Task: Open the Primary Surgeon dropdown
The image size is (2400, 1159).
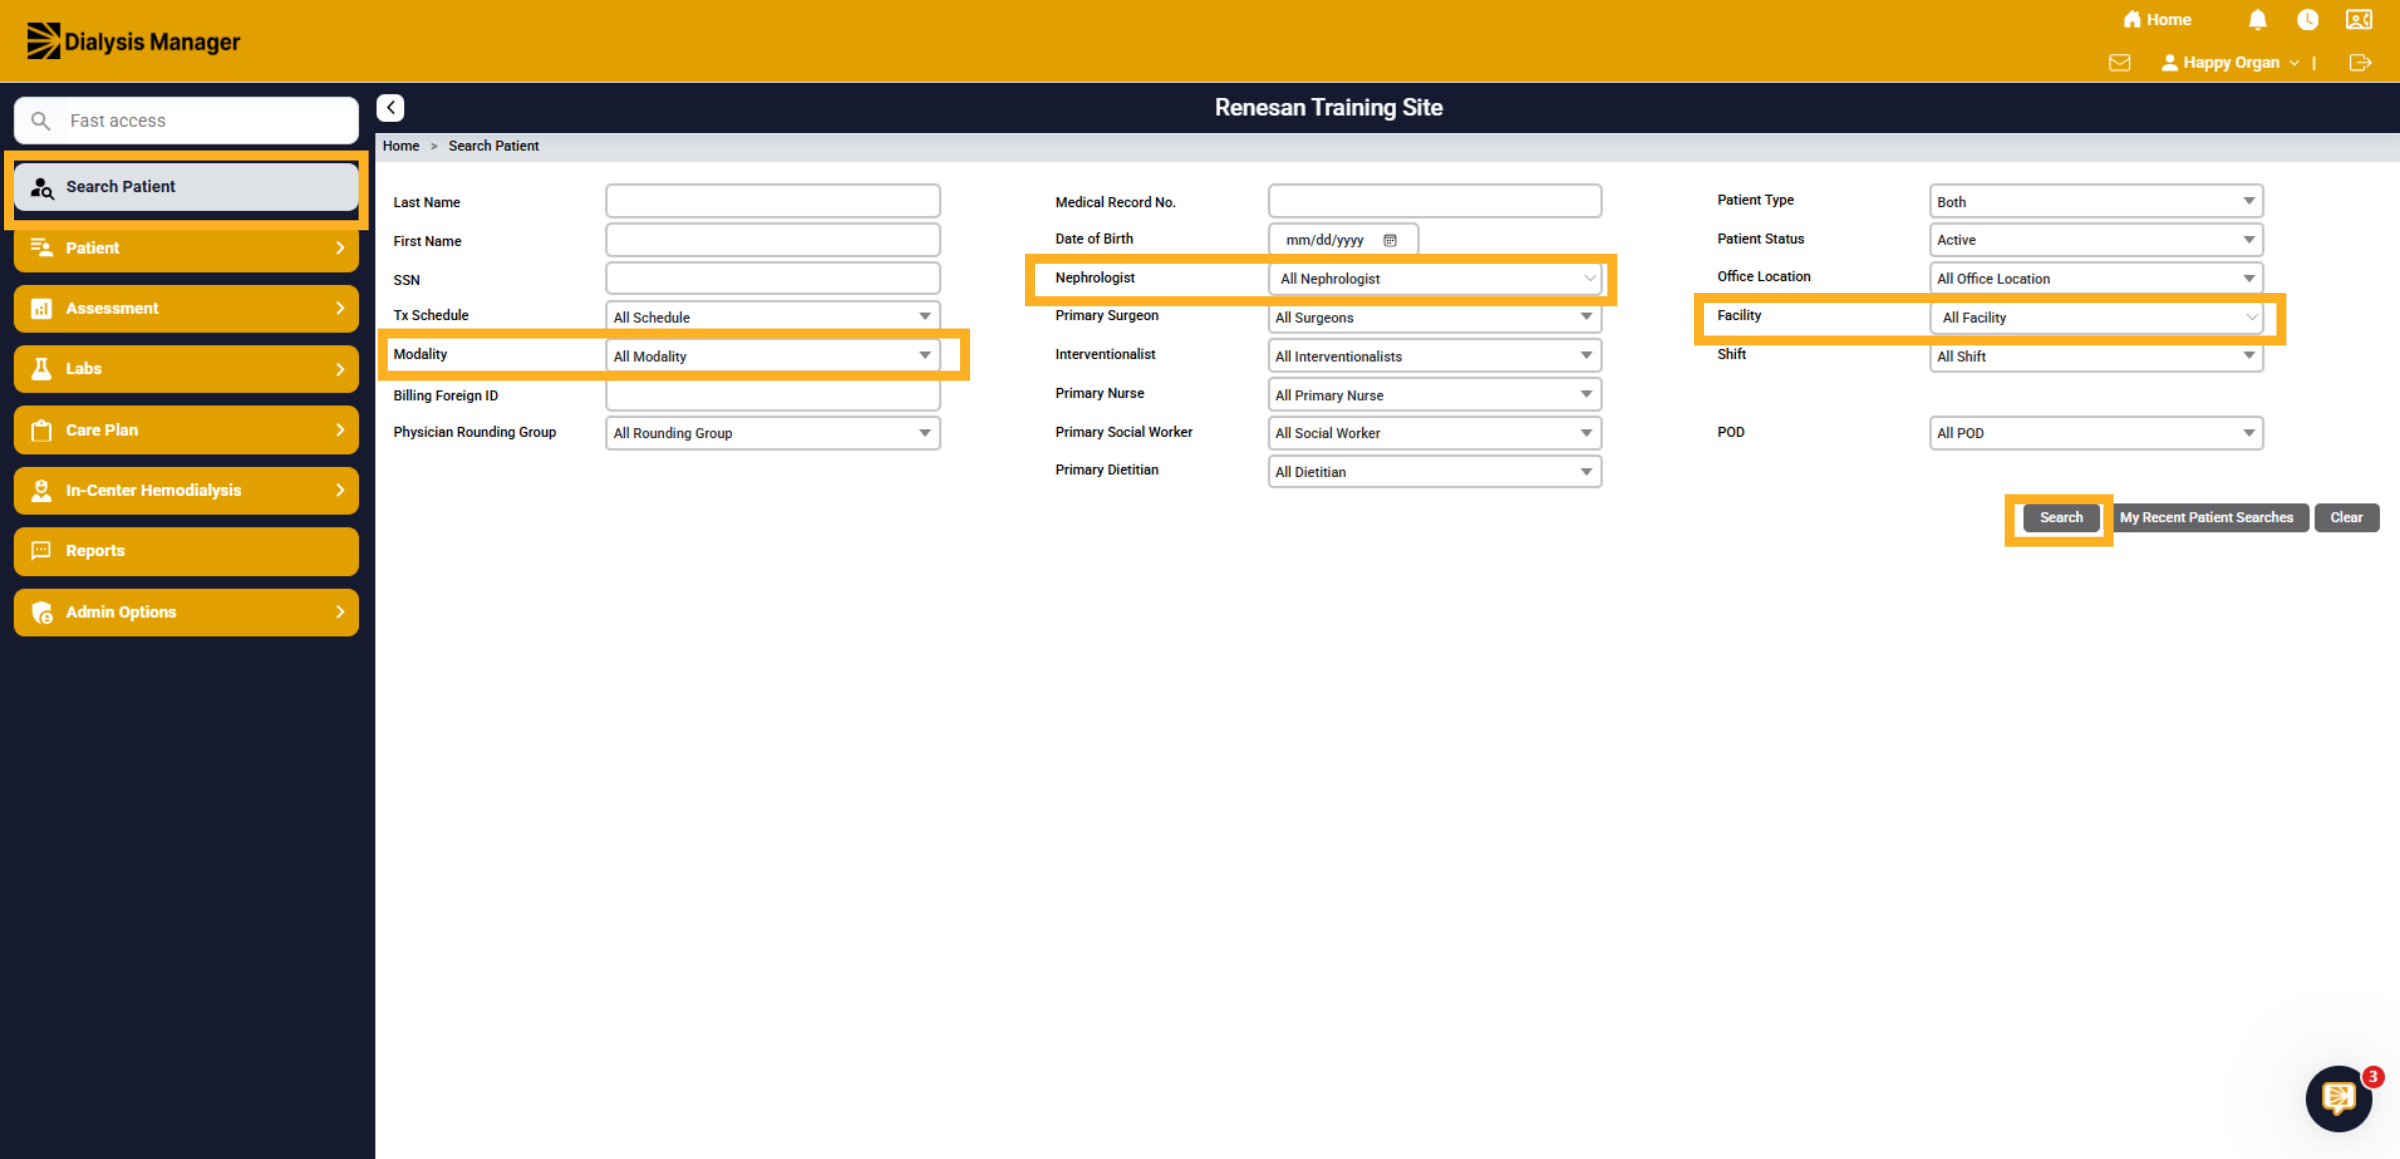Action: pyautogui.click(x=1435, y=317)
